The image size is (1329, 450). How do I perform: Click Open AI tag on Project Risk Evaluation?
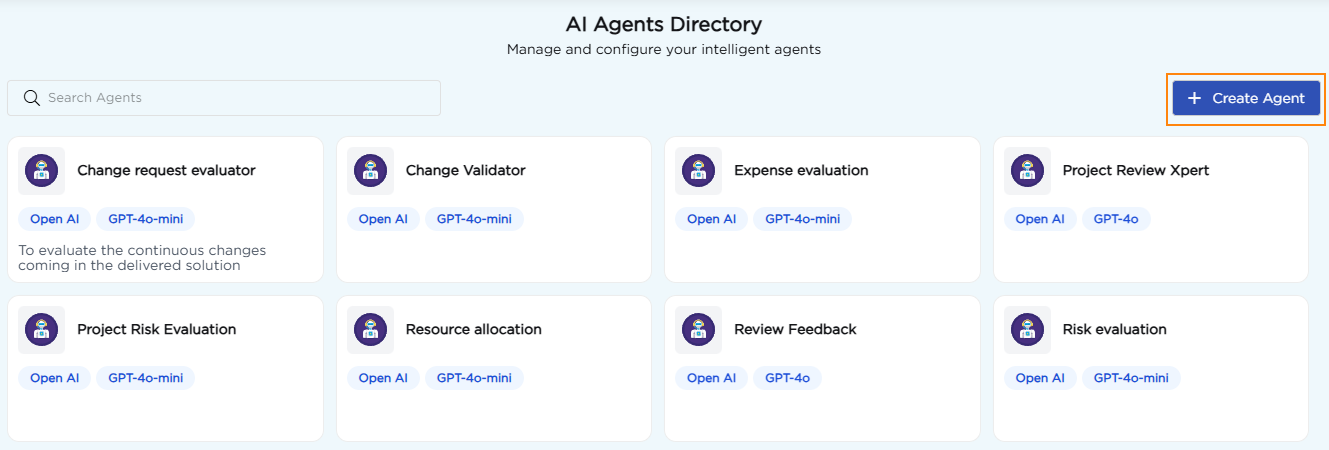(x=54, y=378)
